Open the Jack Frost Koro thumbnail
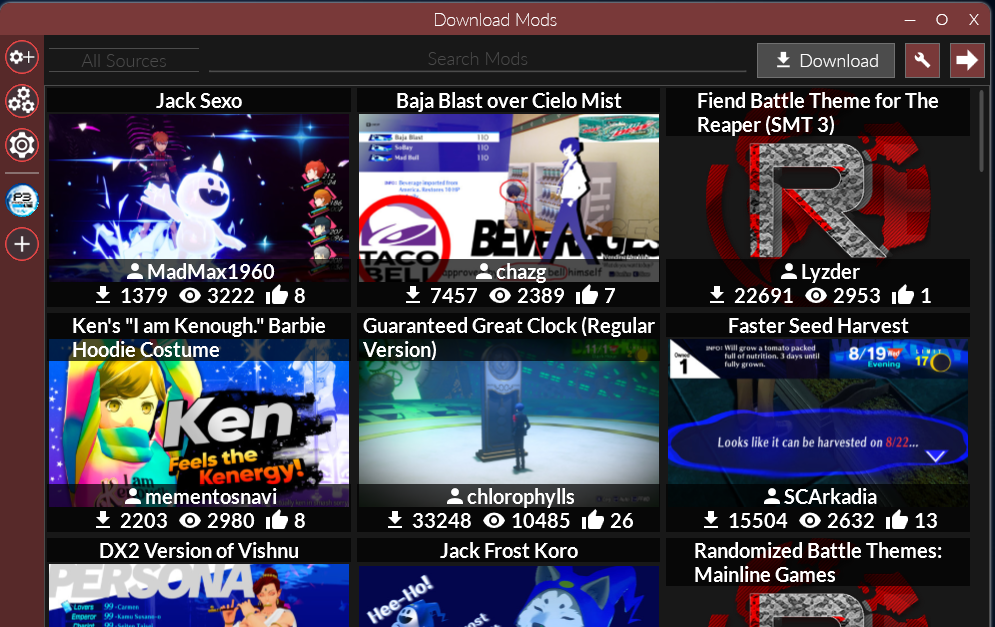 [508, 595]
